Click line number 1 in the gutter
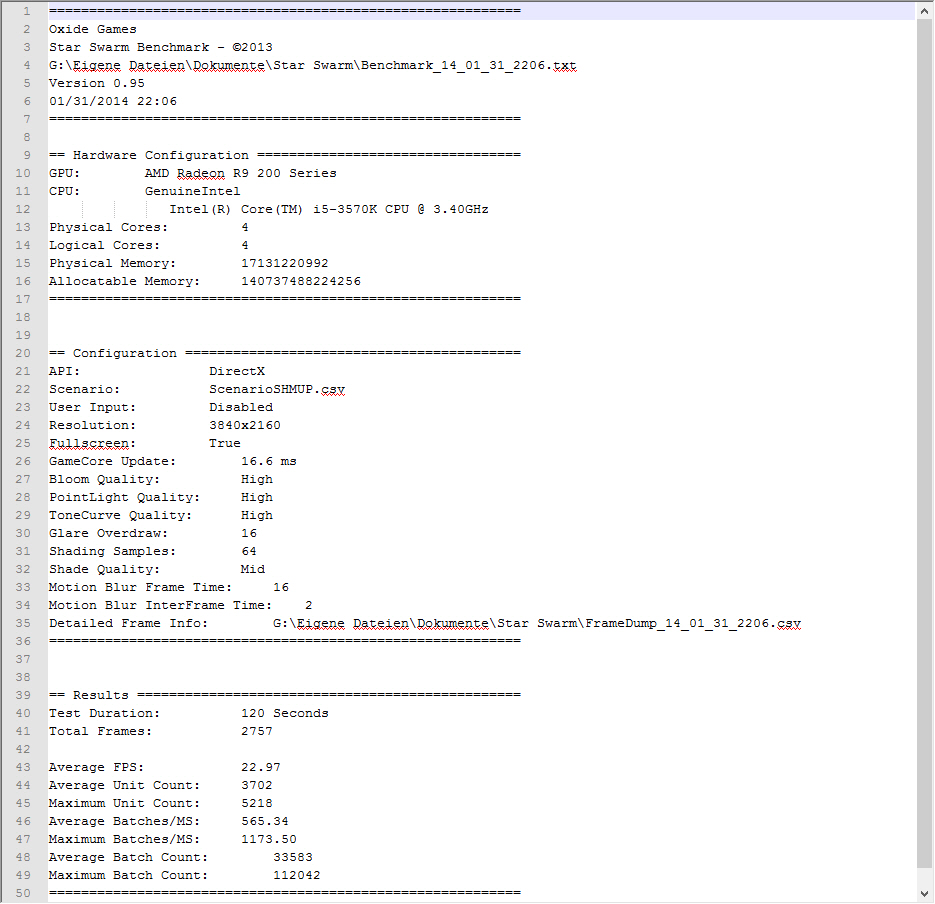The image size is (935, 904). pyautogui.click(x=26, y=11)
